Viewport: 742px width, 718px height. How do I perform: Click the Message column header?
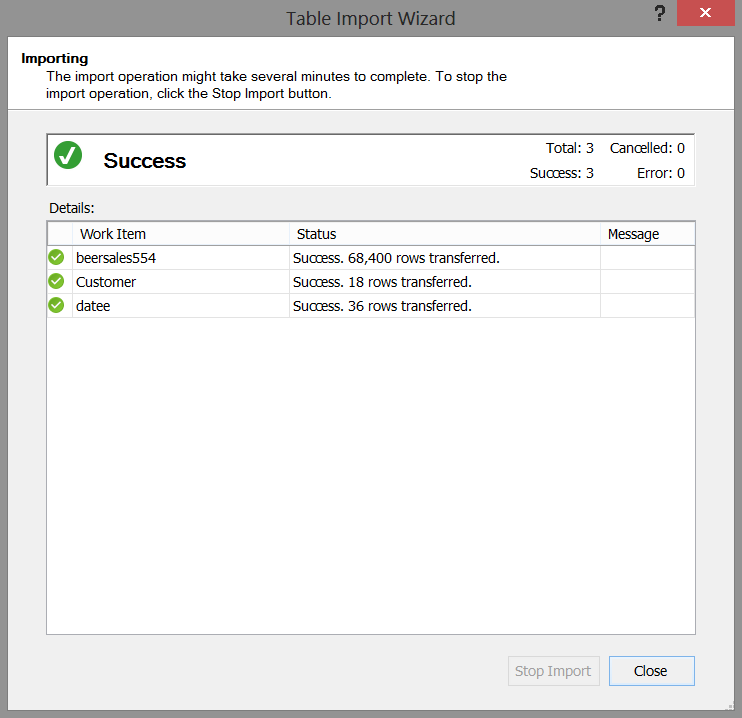[x=633, y=234]
